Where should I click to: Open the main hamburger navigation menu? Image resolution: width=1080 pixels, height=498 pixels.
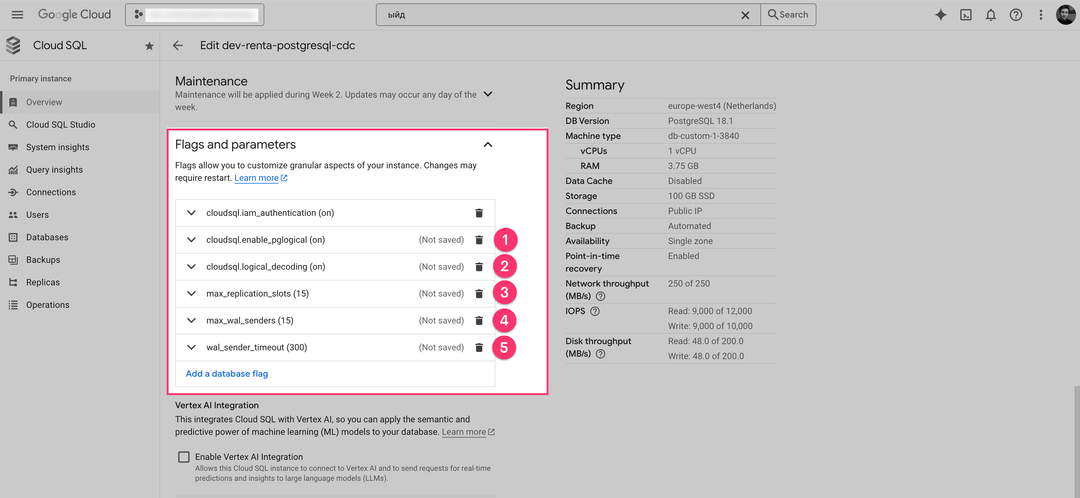tap(17, 15)
